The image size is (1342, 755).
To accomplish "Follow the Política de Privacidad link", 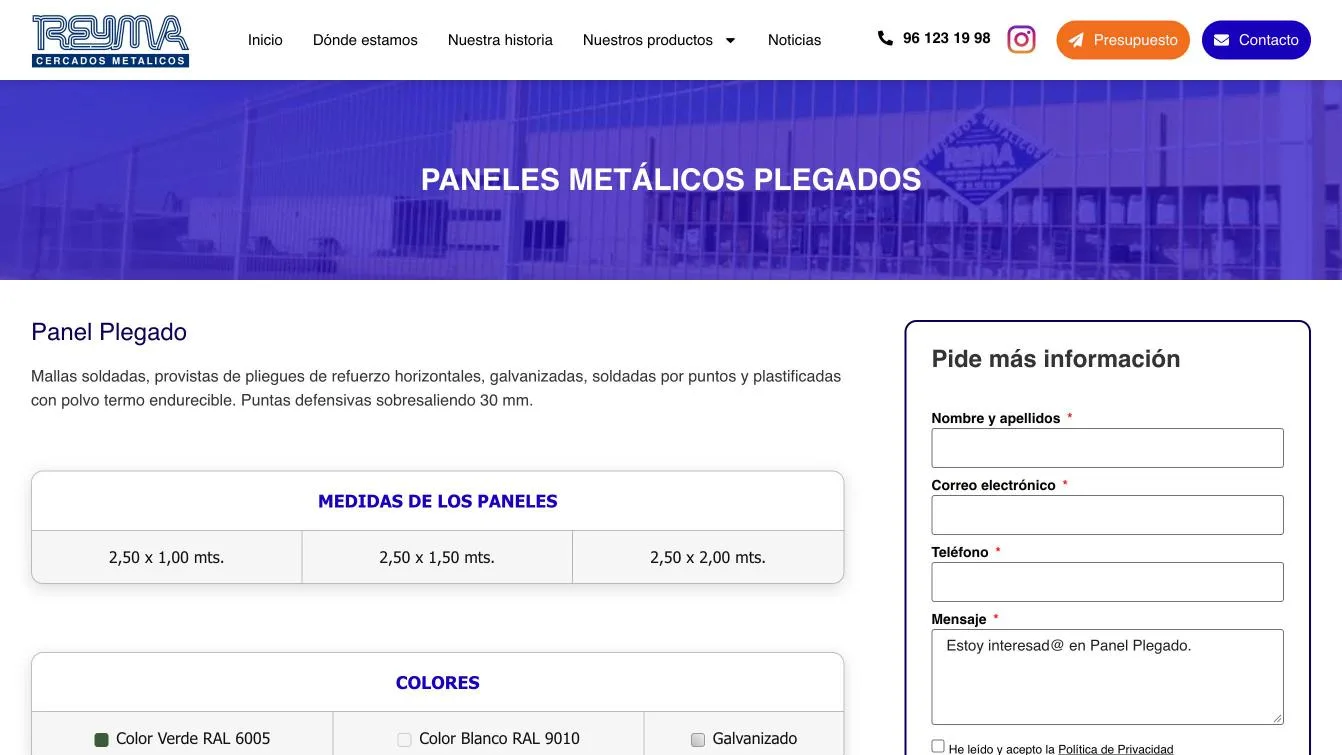I will click(x=1115, y=749).
